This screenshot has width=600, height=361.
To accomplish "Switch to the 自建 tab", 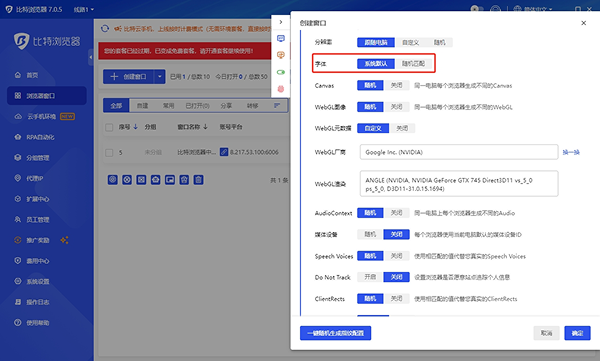I will 142,106.
